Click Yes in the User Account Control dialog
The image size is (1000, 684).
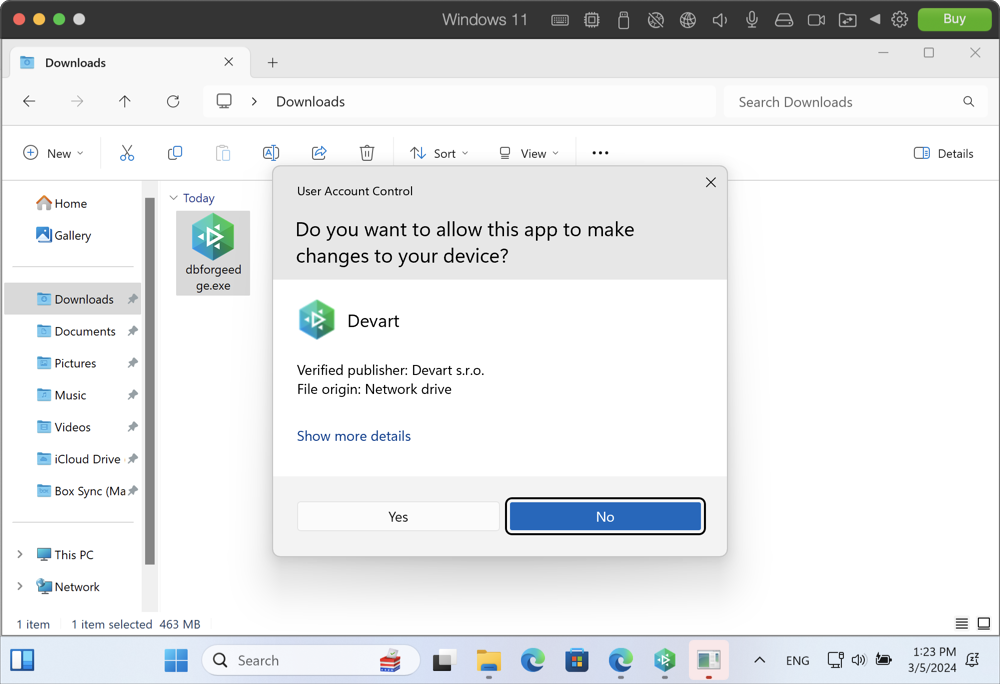[x=398, y=516]
